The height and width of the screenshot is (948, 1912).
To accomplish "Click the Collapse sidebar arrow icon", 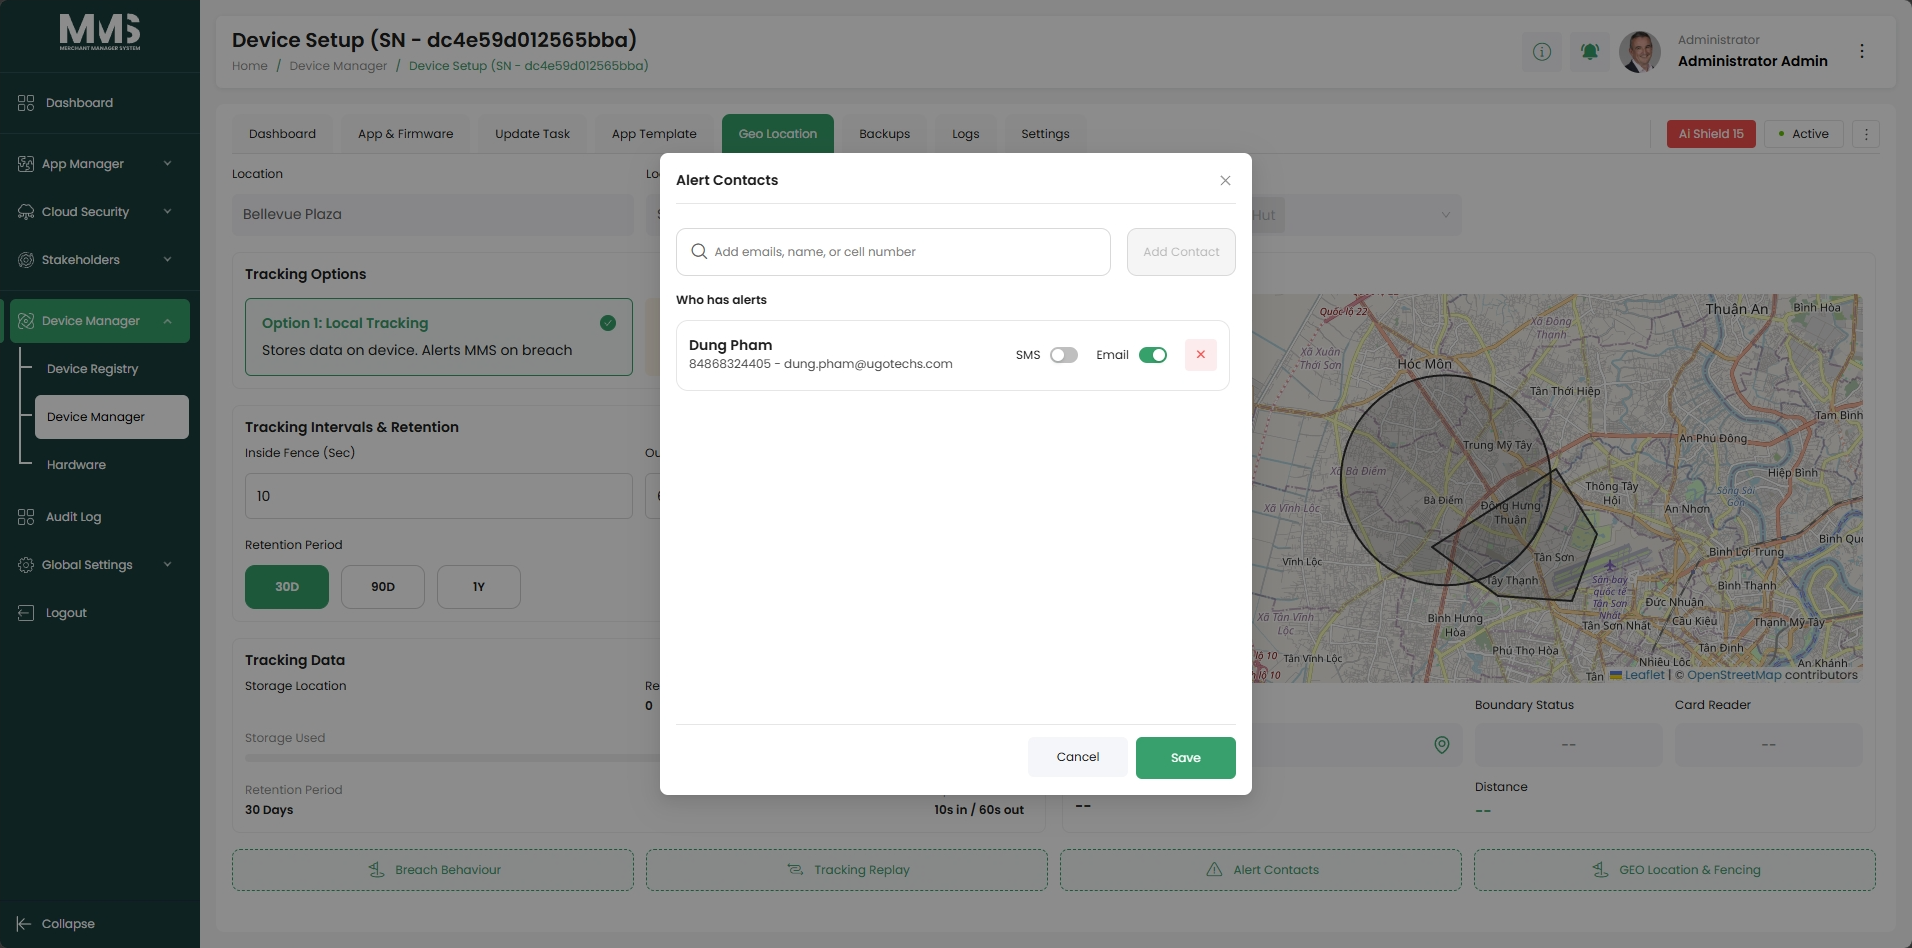I will [x=24, y=924].
